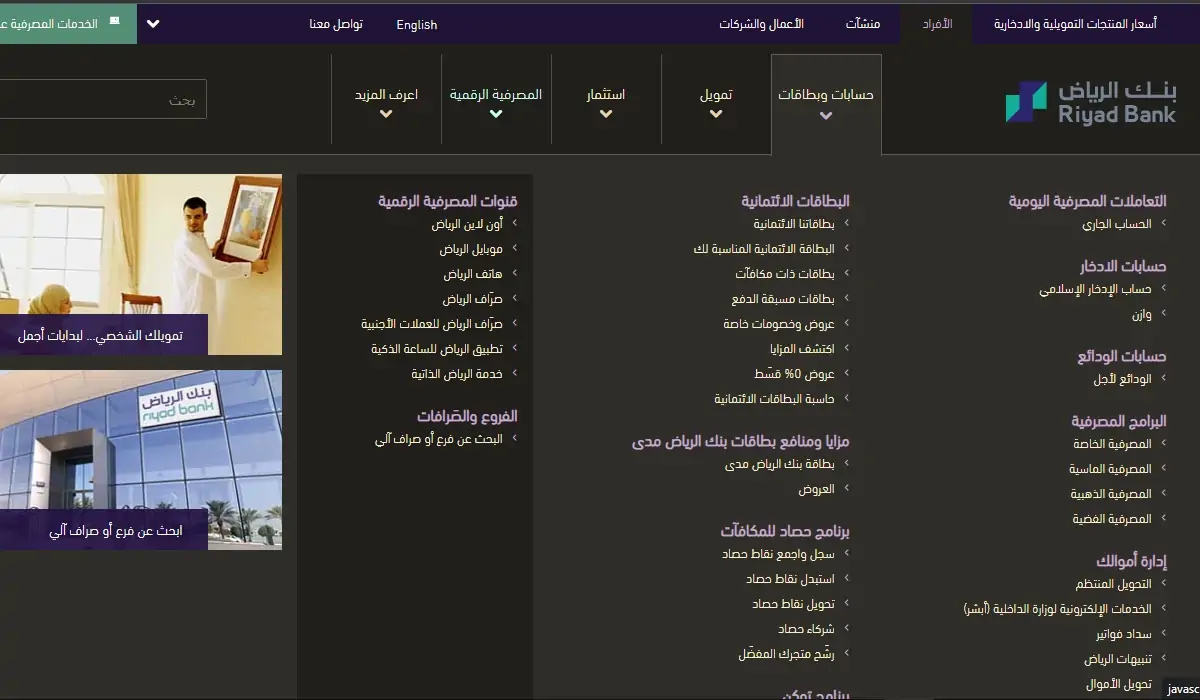
Task: Open the عروض 0% قسّط link
Action: click(794, 373)
